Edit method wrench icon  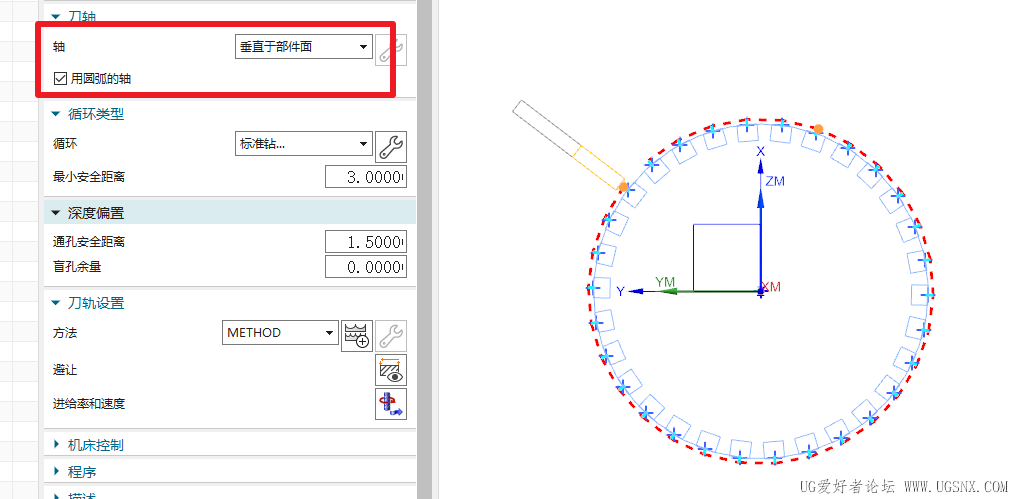click(392, 336)
